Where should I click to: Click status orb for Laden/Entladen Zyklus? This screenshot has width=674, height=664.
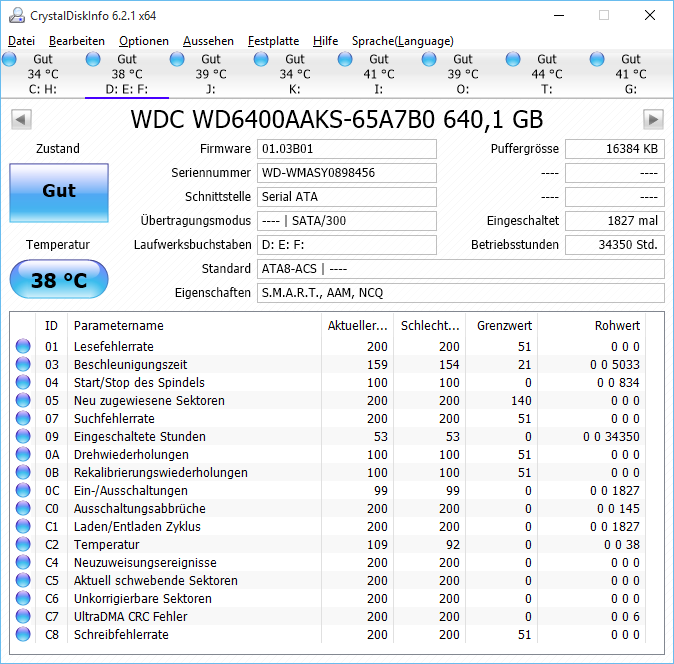(23, 526)
